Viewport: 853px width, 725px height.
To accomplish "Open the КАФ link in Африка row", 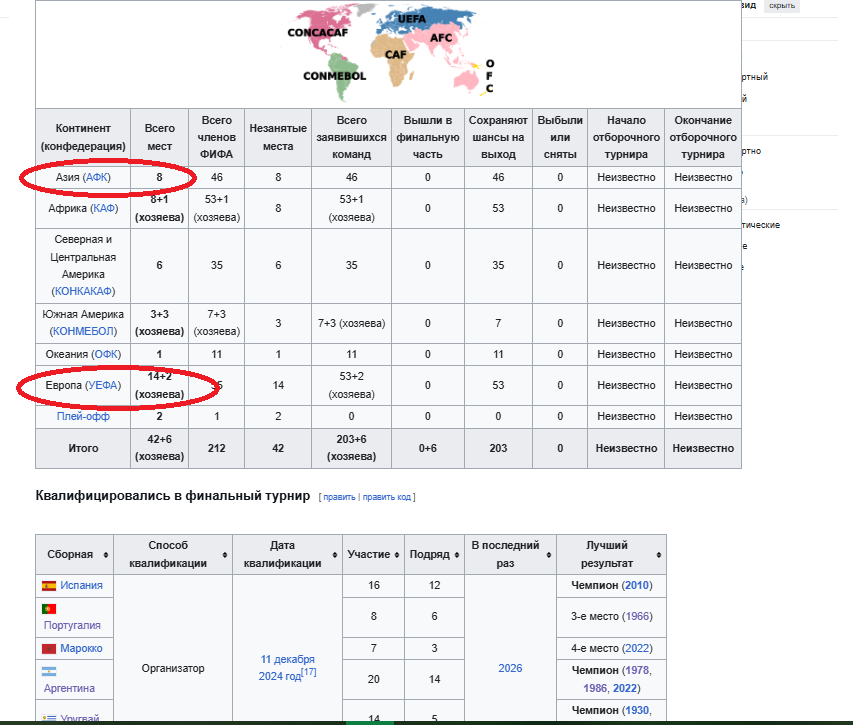I will pos(104,208).
